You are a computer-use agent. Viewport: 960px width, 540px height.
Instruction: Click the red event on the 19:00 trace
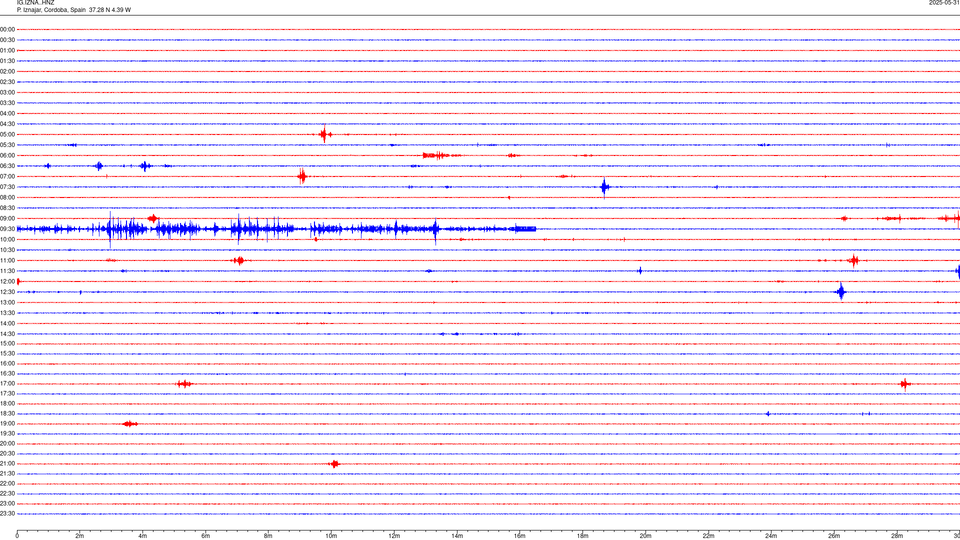tap(129, 424)
